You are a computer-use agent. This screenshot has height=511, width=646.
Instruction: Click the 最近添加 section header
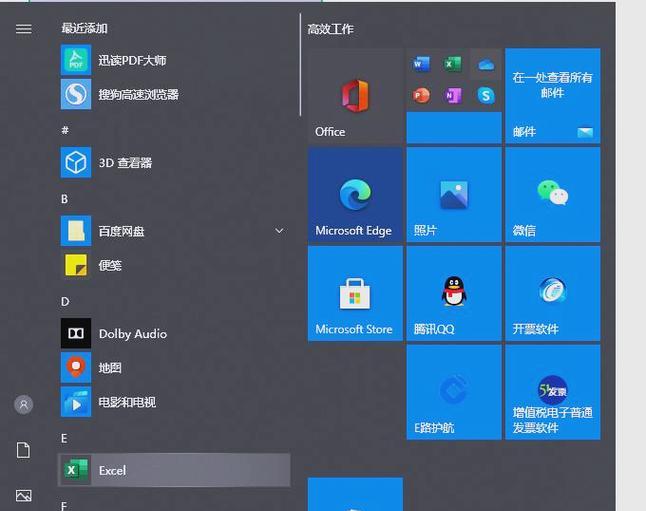pyautogui.click(x=84, y=28)
